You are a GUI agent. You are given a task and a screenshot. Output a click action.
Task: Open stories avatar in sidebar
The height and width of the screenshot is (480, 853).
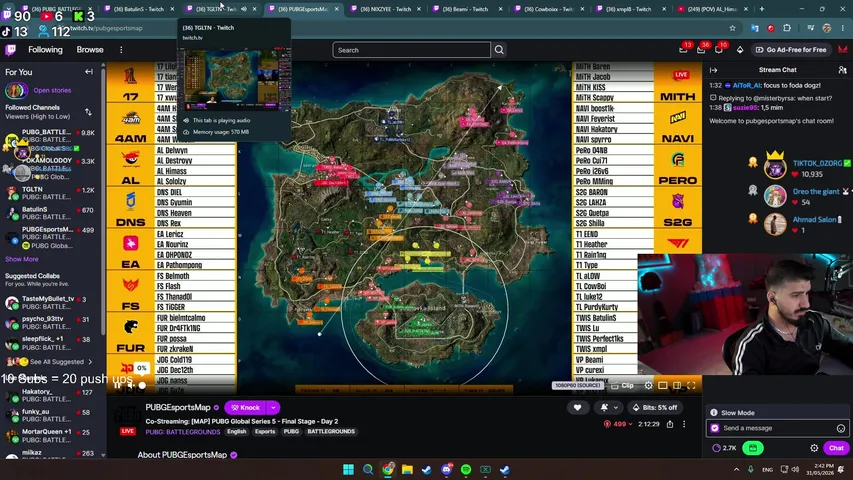tap(16, 90)
